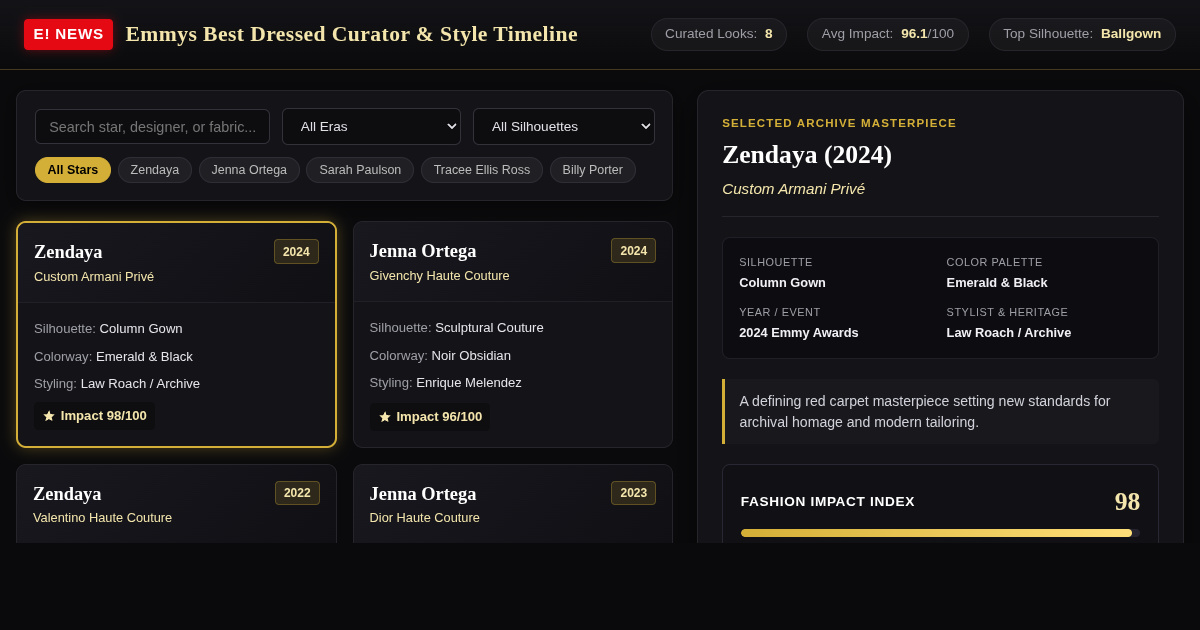Open the Zendaya 2024 Custom Armani Privé card
The height and width of the screenshot is (630, 1200).
click(176, 335)
